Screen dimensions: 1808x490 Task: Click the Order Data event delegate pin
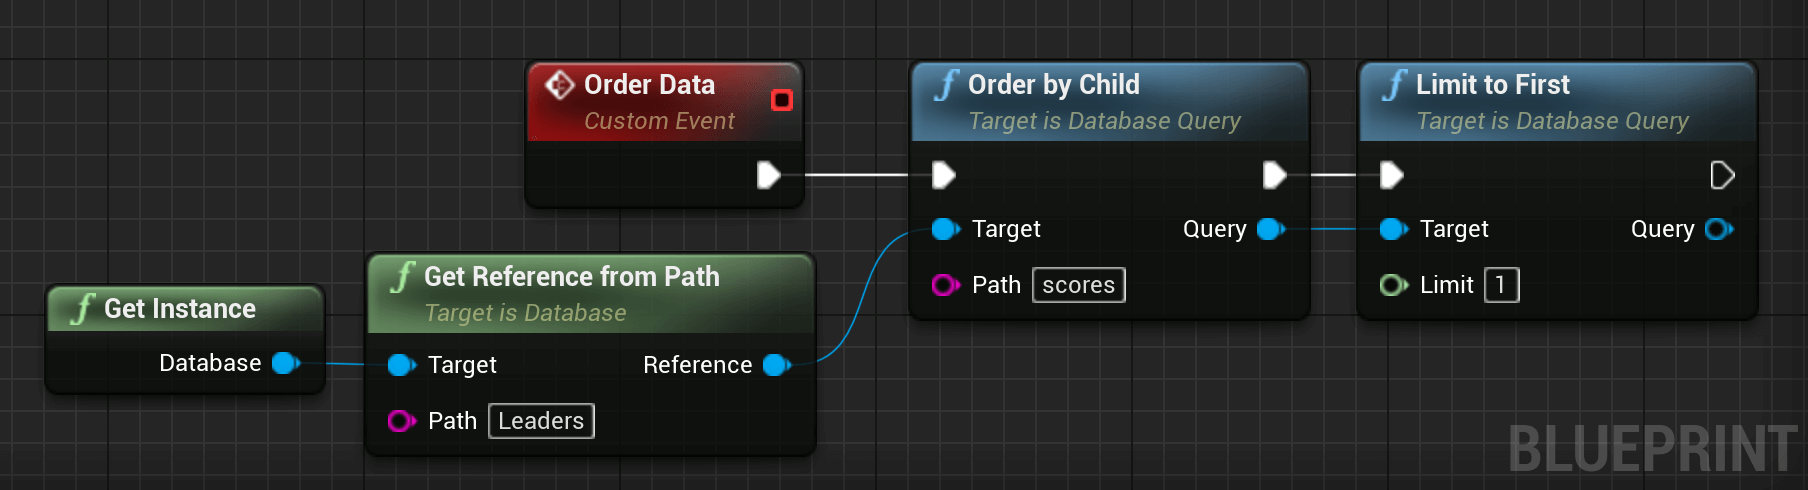(782, 100)
